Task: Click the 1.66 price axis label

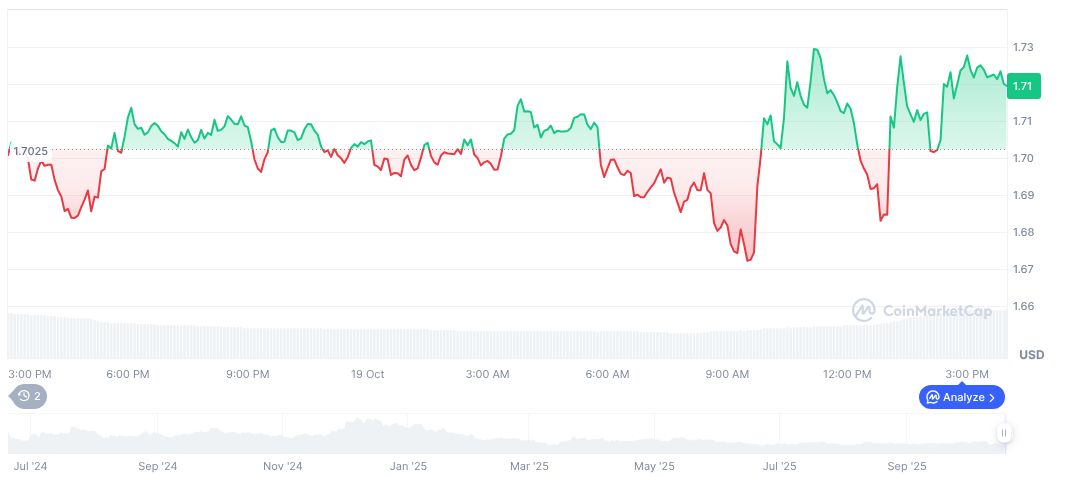Action: click(1023, 306)
